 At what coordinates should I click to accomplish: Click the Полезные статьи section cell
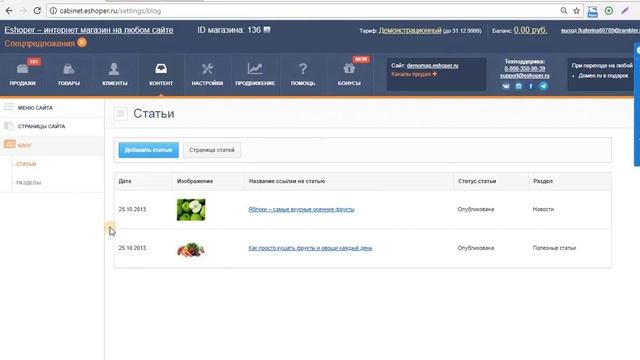pyautogui.click(x=554, y=248)
